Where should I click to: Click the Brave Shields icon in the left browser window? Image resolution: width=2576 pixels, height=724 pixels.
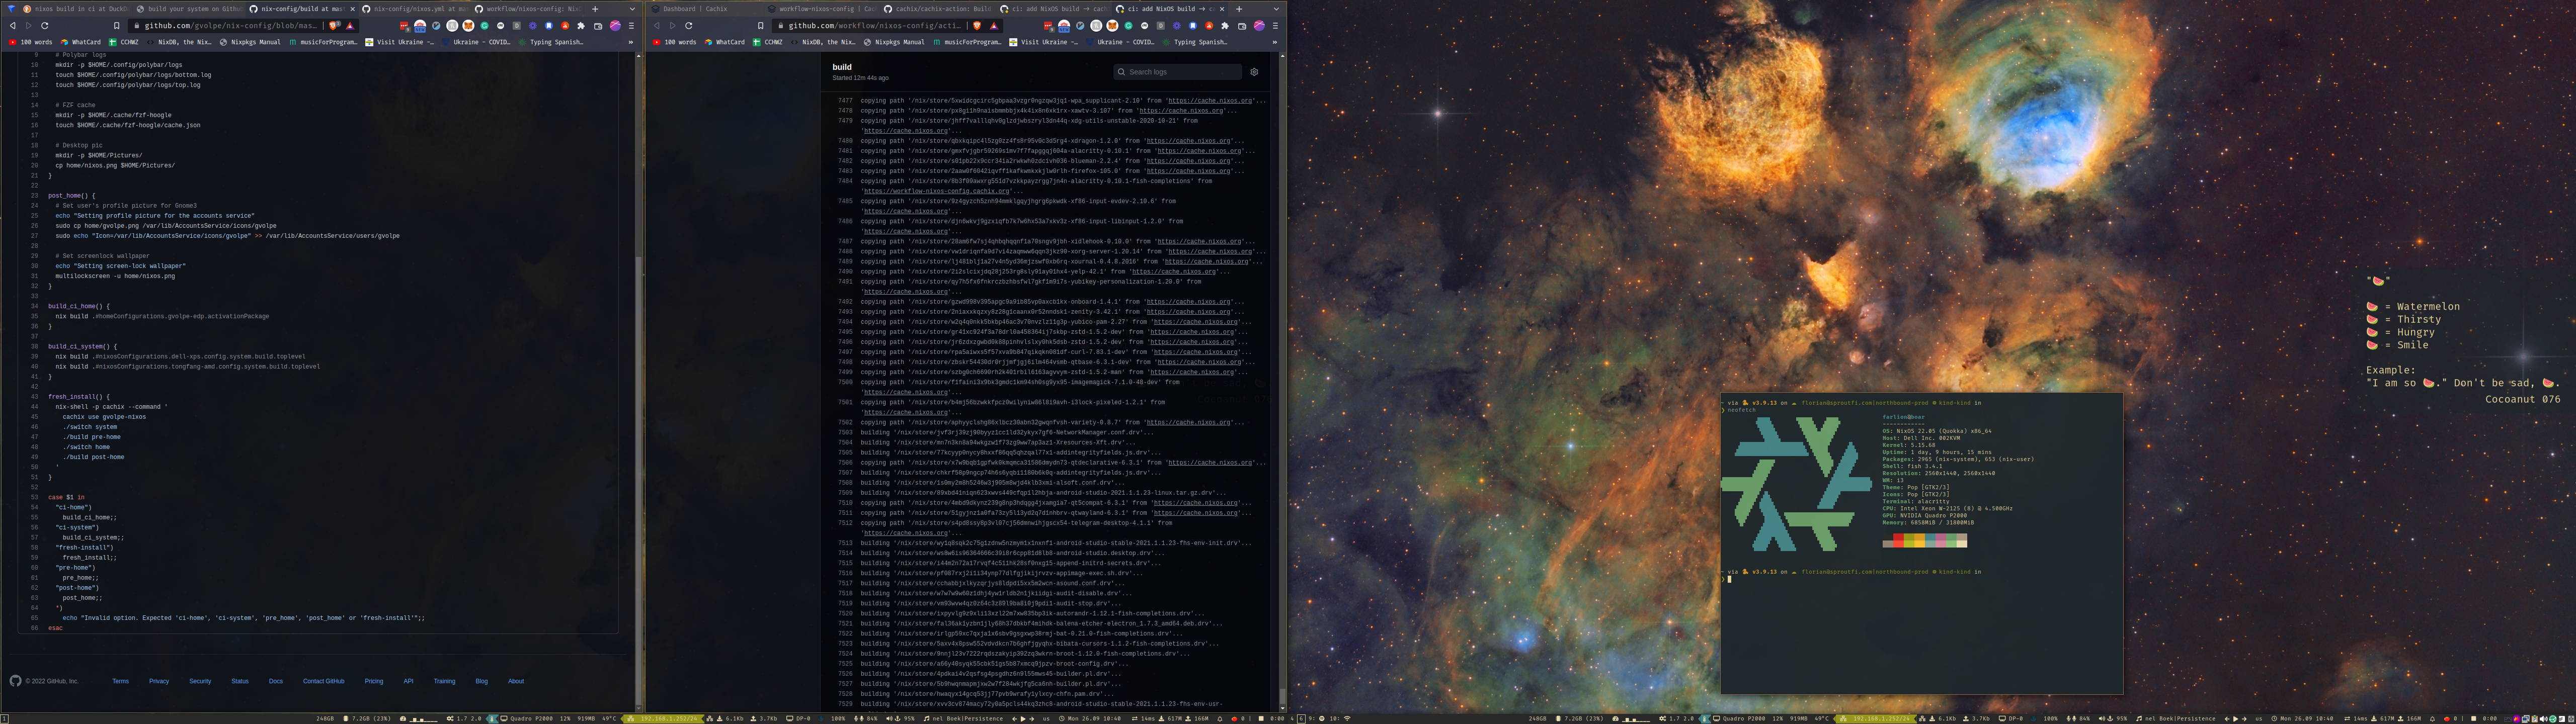coord(333,26)
